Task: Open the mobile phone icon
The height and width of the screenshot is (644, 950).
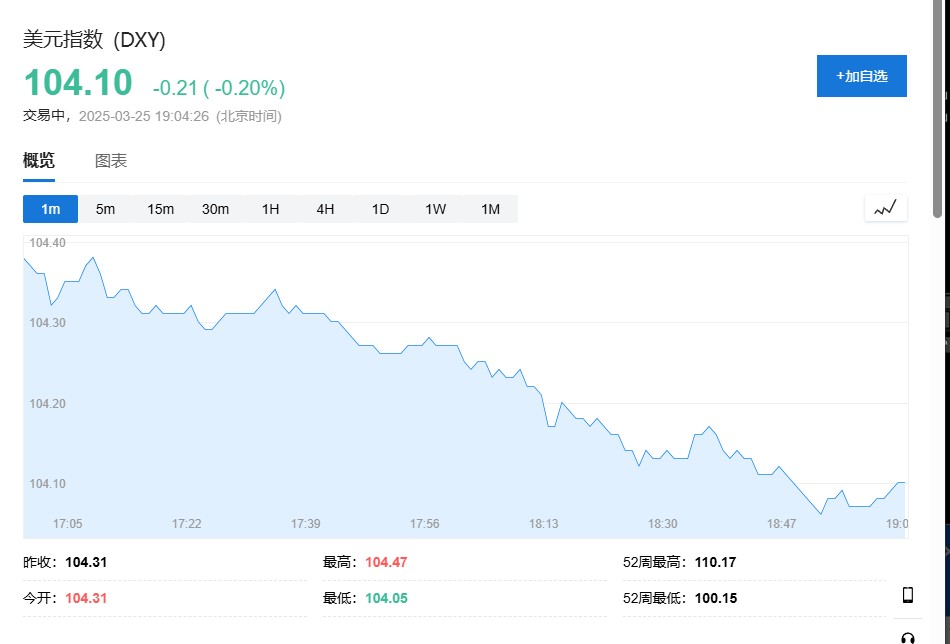Action: [x=908, y=595]
